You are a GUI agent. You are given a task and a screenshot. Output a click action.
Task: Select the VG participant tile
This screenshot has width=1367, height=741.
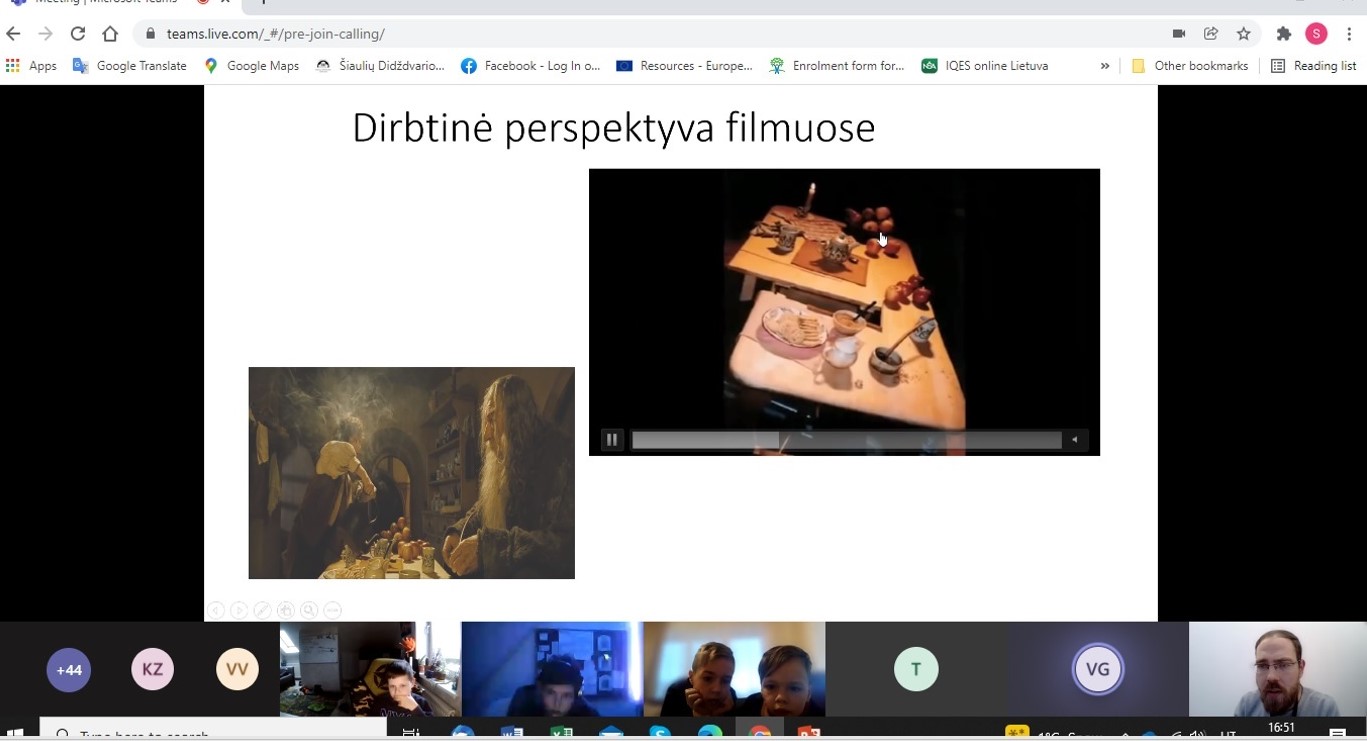[x=1097, y=670]
